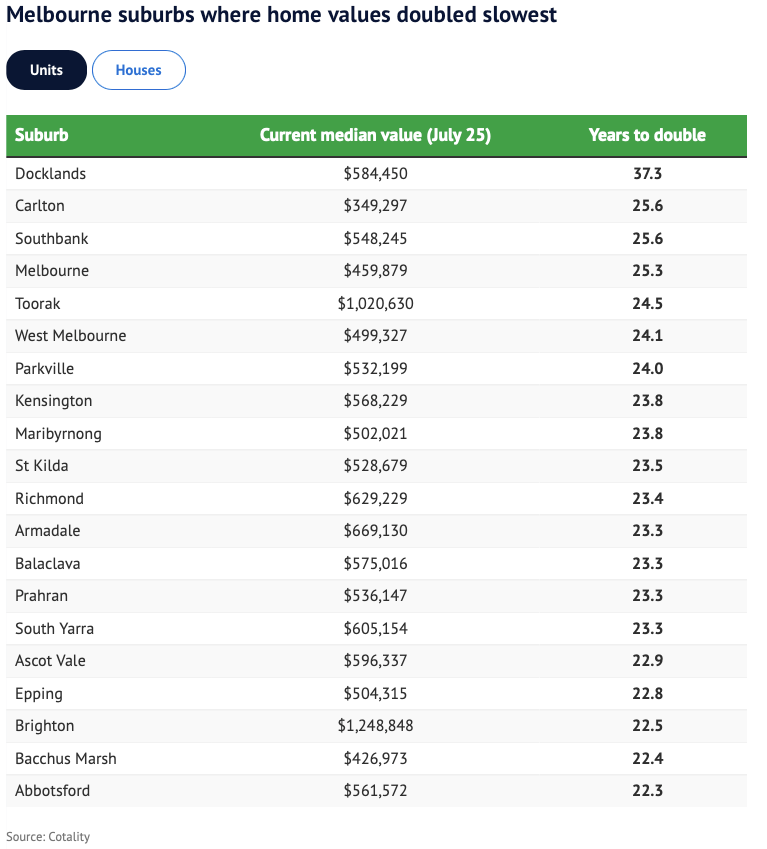767x849 pixels.
Task: Click the South Yarra suburb cell
Action: tap(55, 629)
